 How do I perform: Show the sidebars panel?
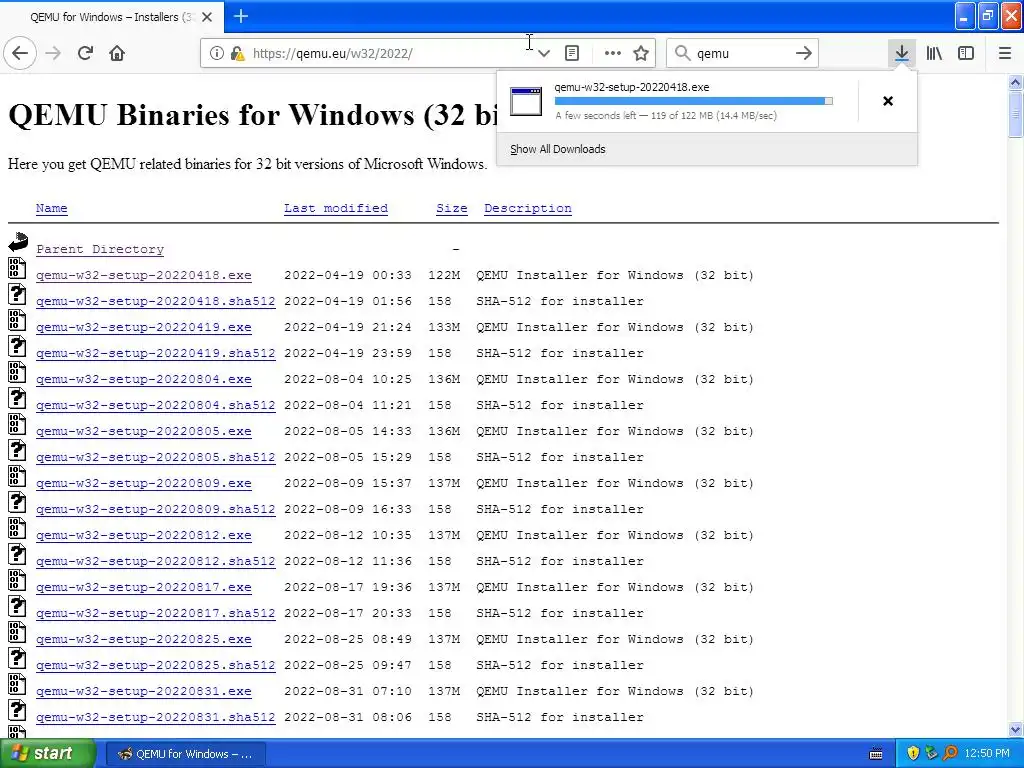click(966, 53)
